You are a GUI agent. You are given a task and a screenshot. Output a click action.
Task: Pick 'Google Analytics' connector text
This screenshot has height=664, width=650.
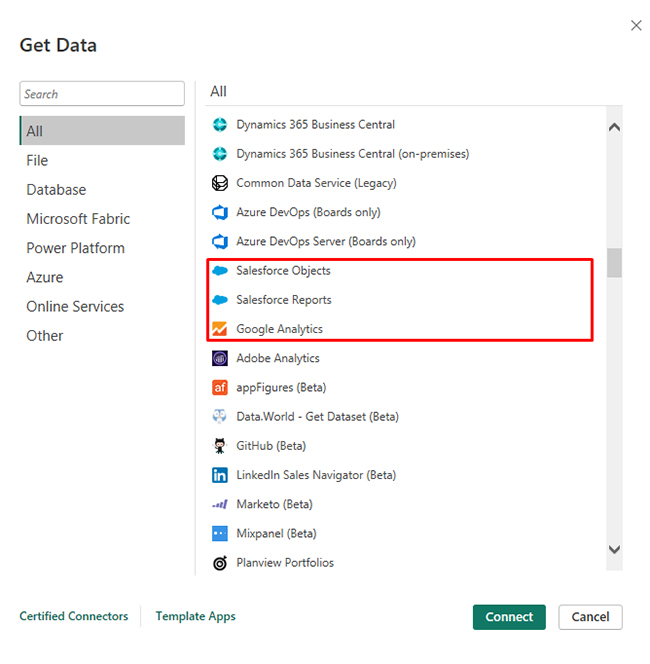(x=279, y=329)
